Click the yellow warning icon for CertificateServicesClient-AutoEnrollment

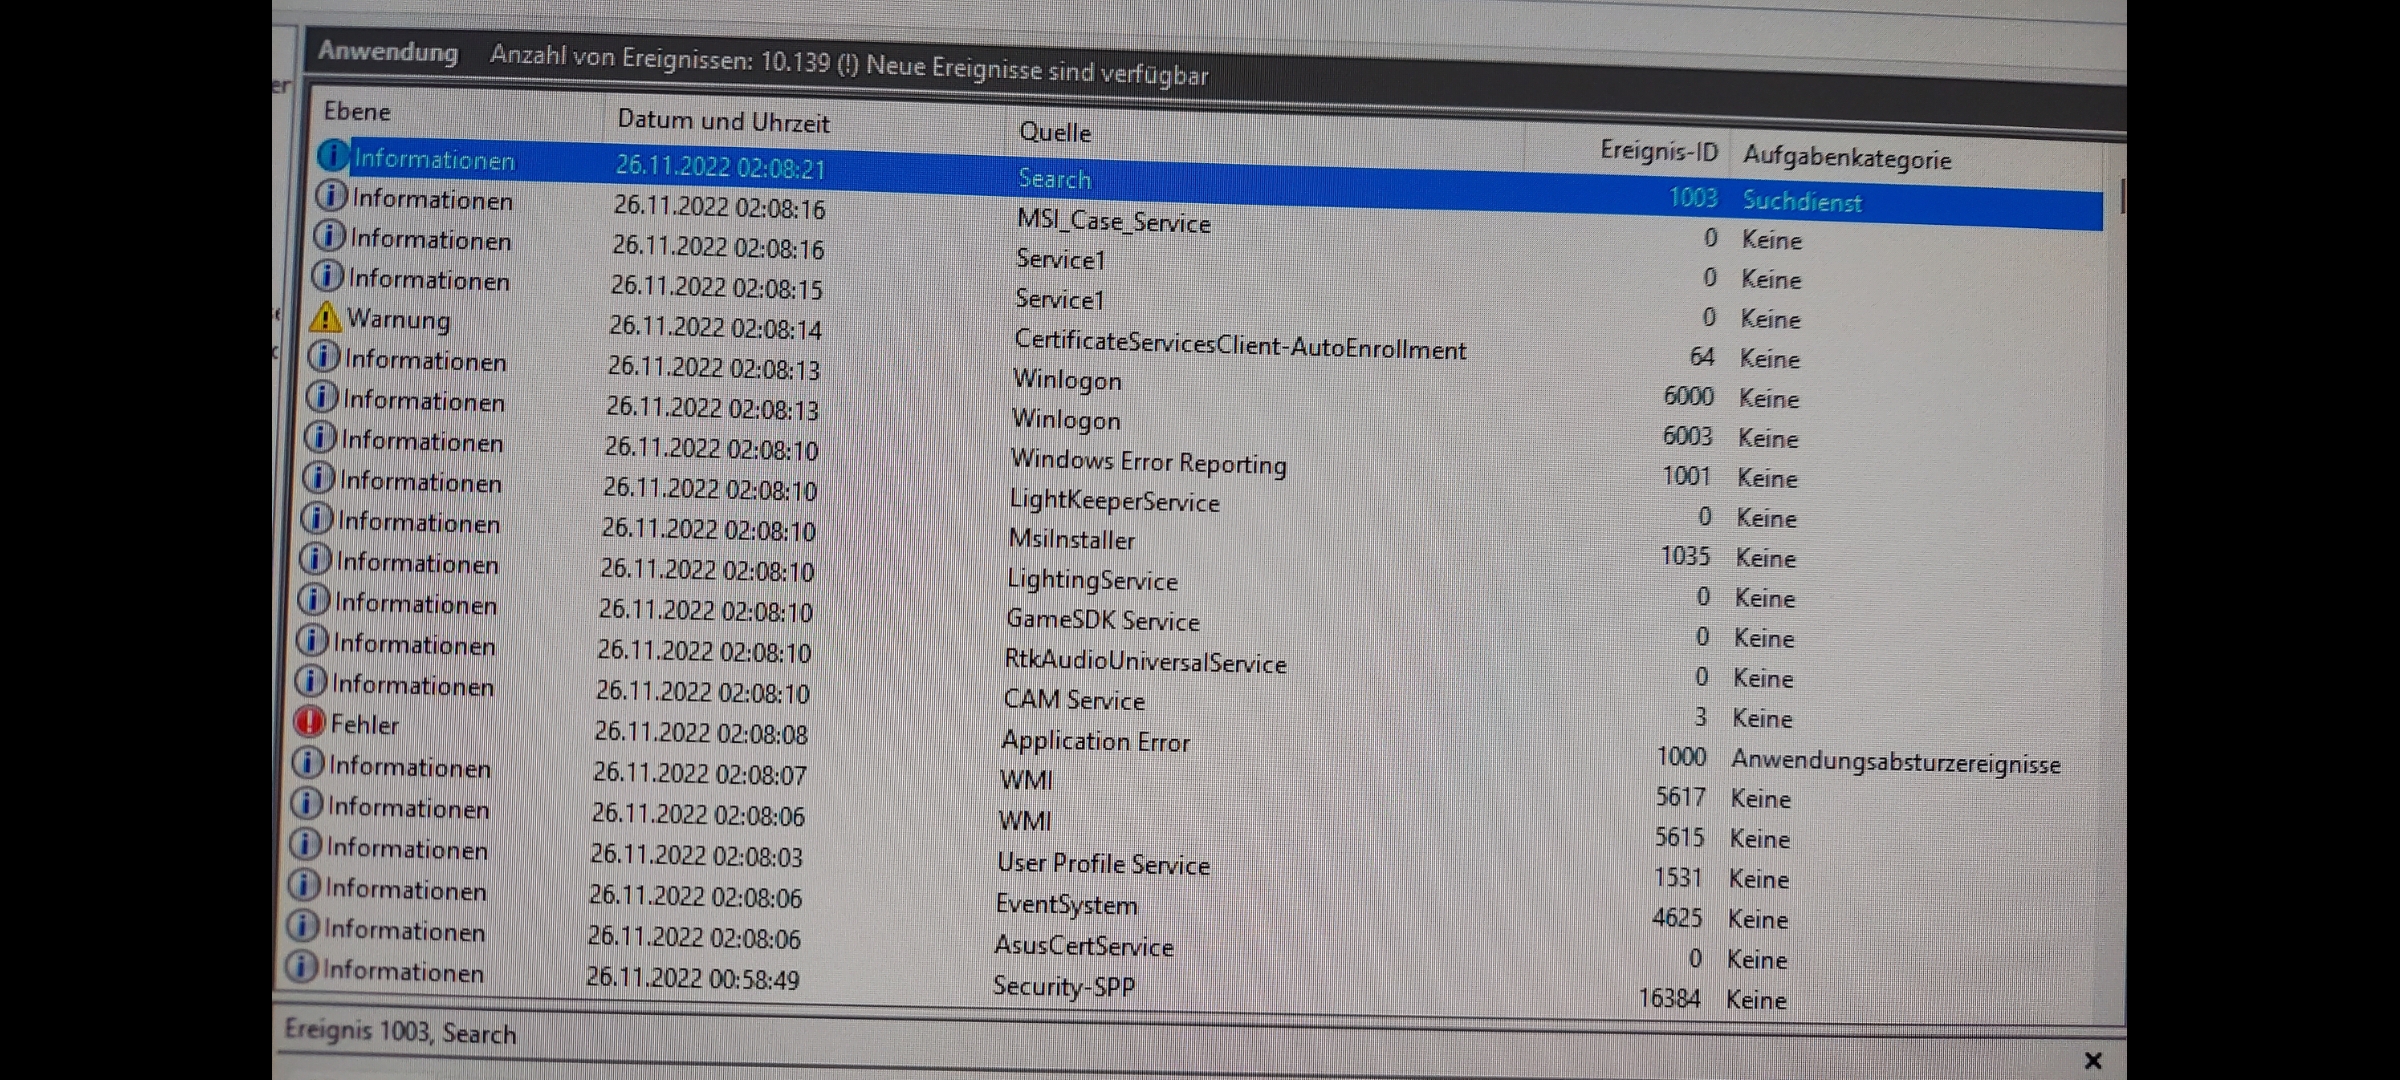coord(324,317)
